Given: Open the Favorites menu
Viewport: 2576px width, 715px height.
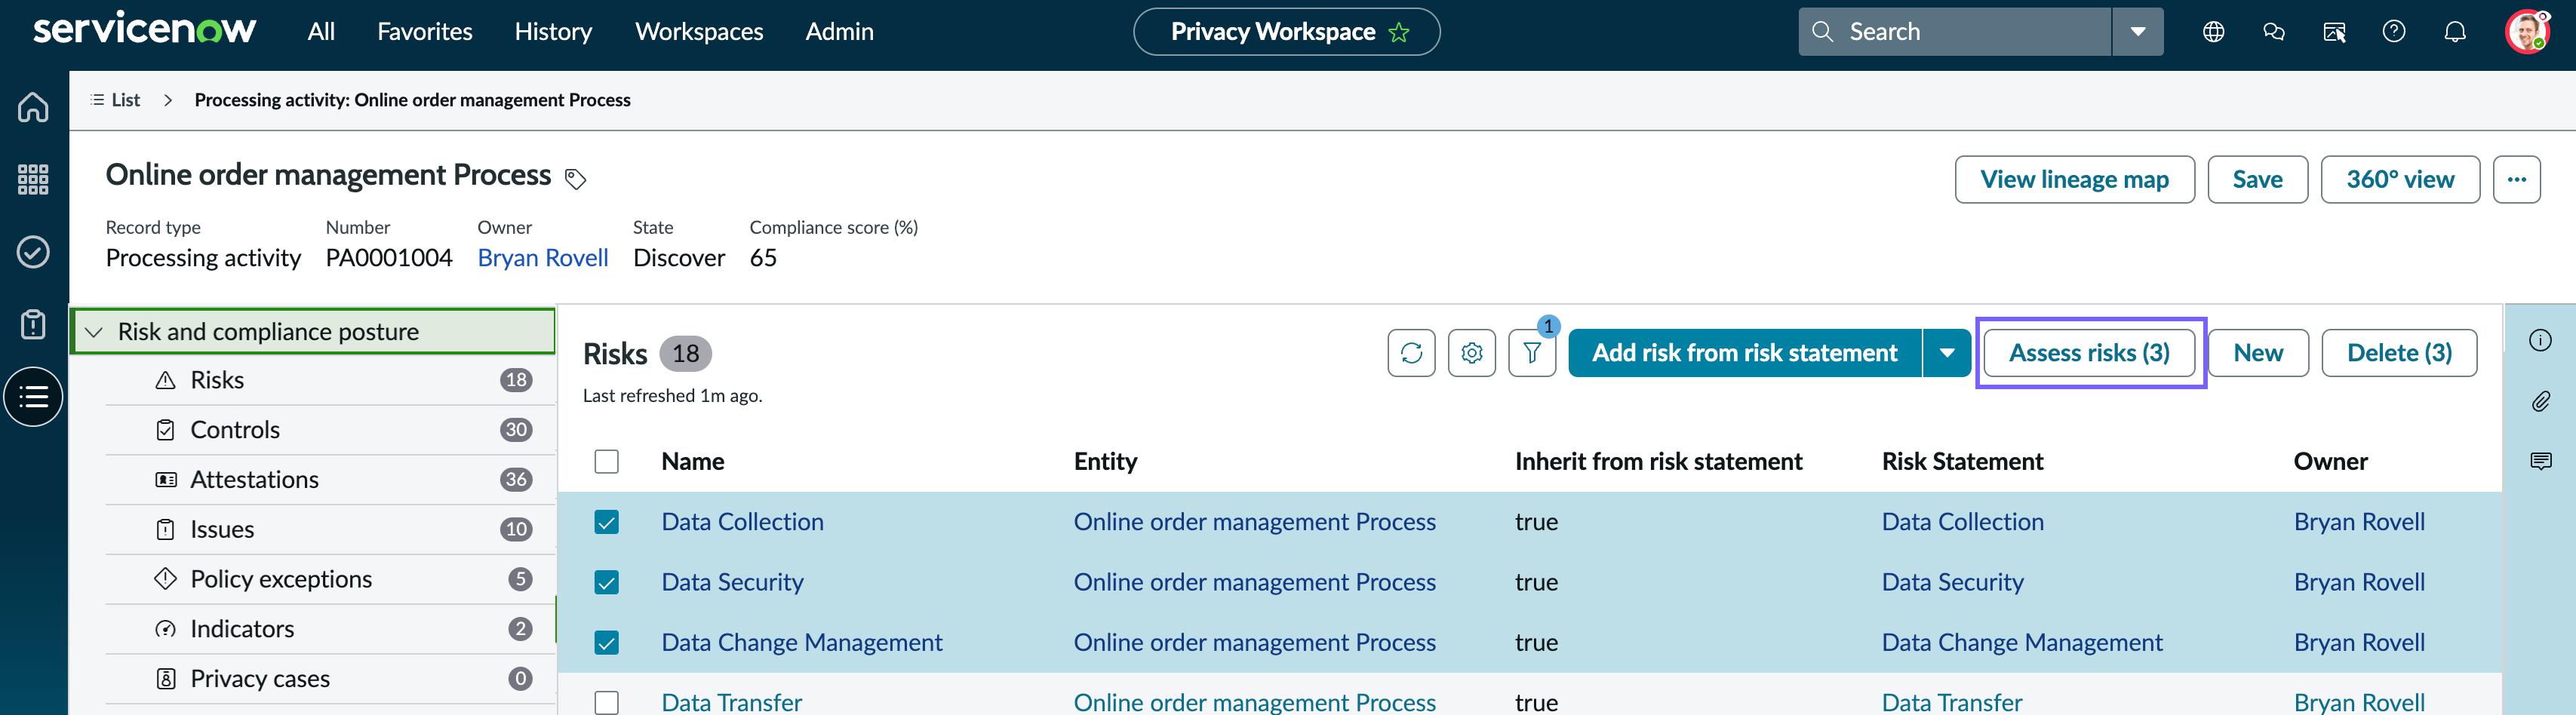Looking at the screenshot, I should [x=424, y=32].
